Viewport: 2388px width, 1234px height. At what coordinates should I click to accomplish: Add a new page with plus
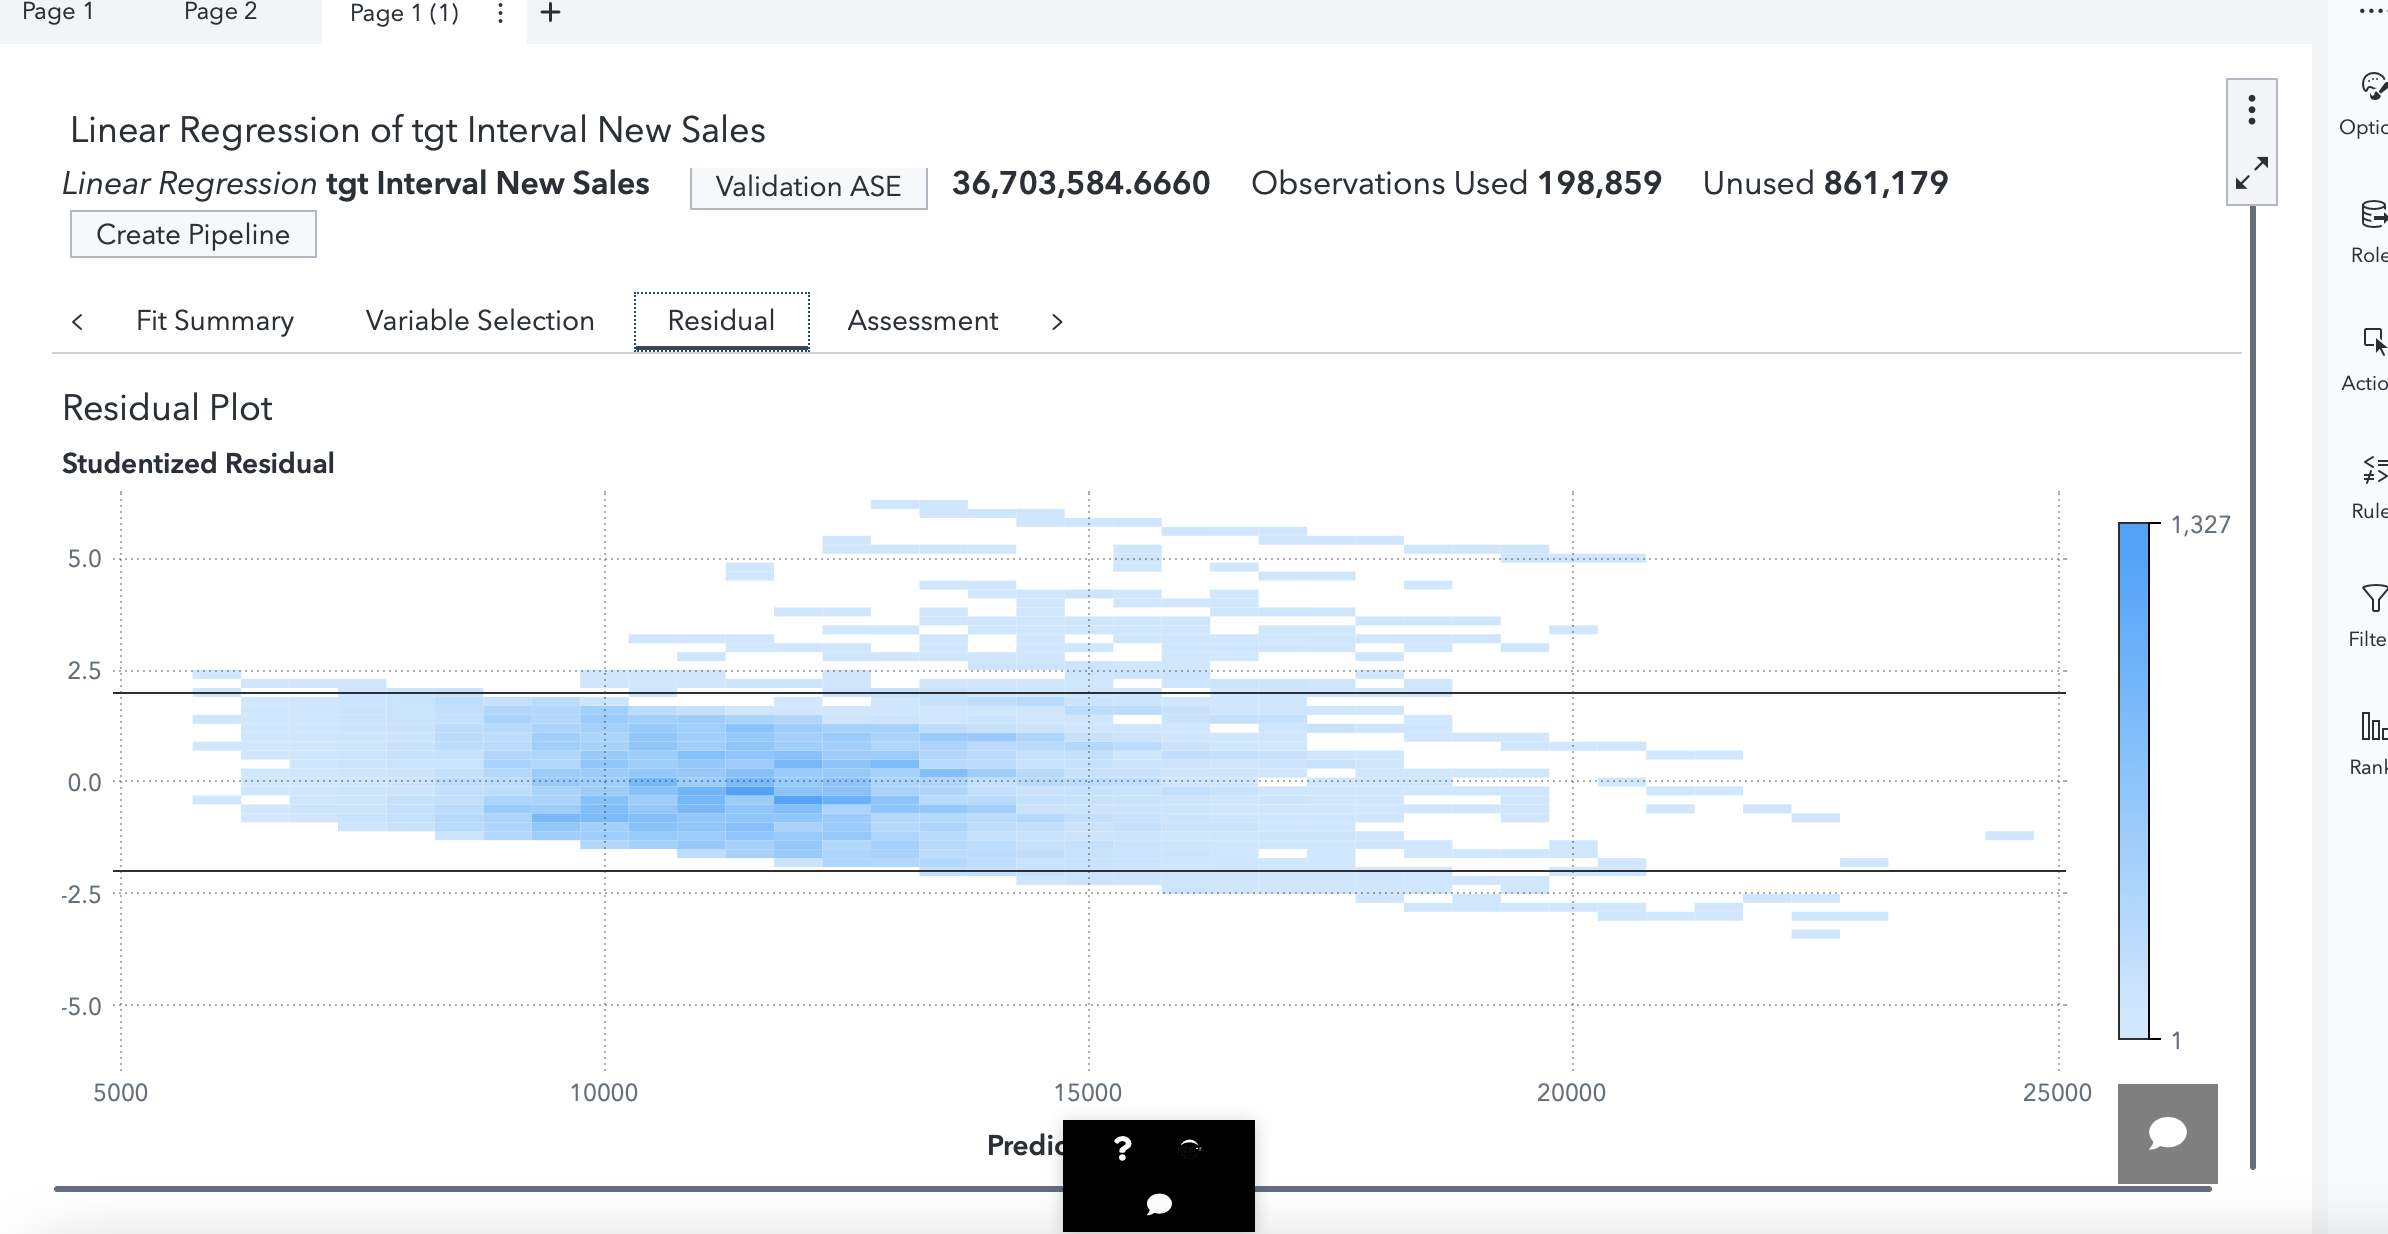tap(550, 13)
